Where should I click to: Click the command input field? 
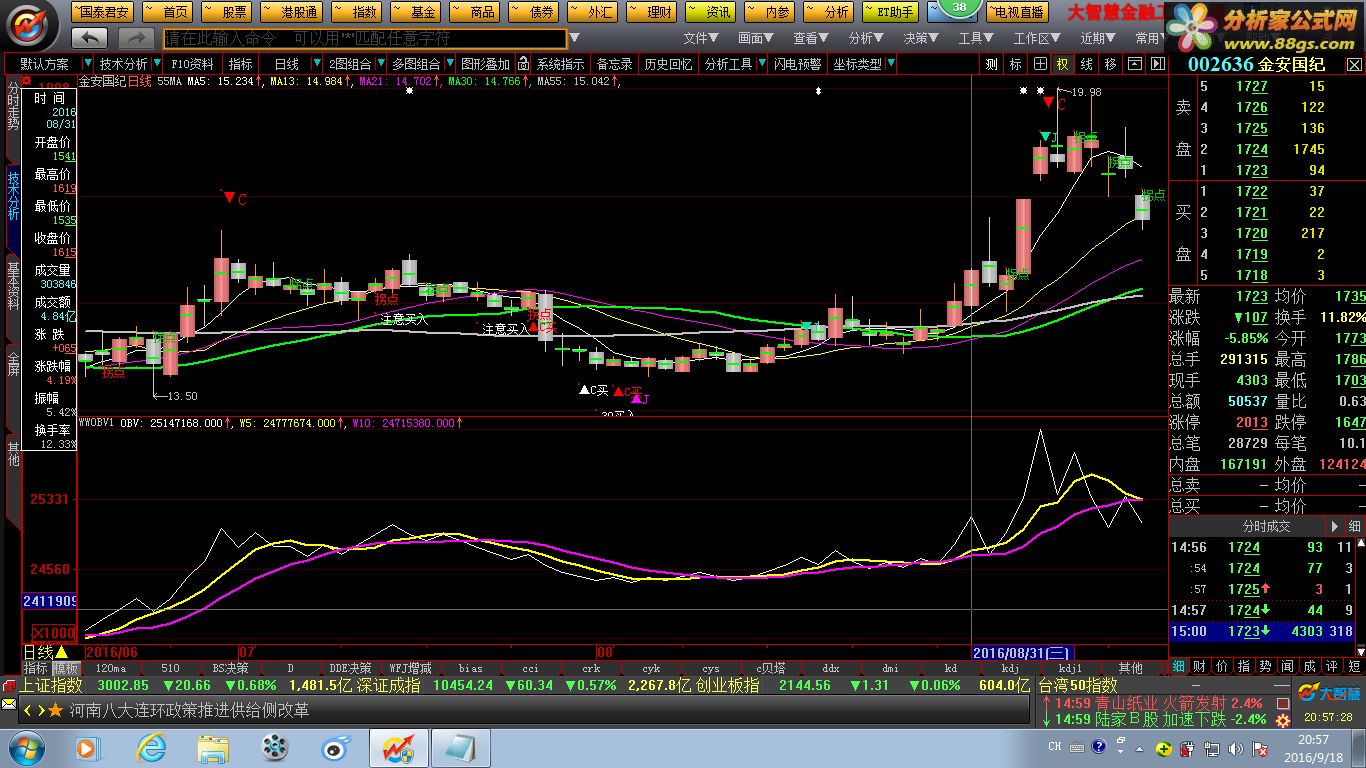point(365,39)
